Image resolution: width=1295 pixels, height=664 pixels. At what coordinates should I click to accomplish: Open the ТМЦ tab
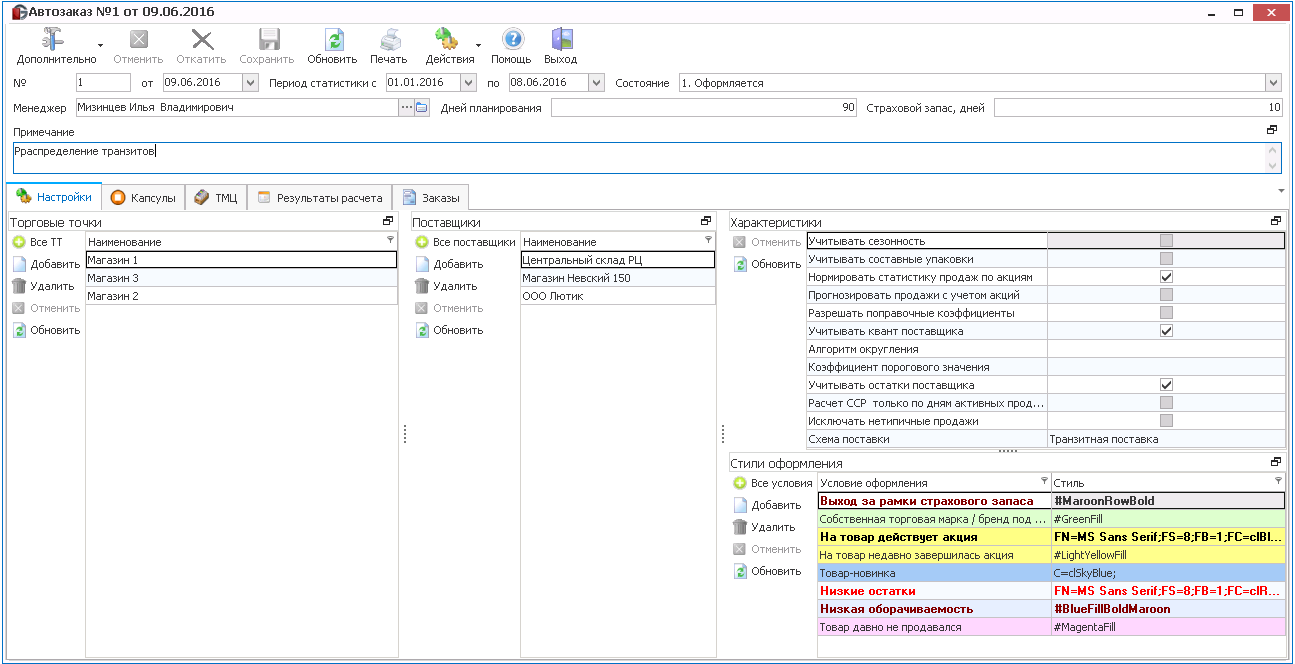[x=216, y=198]
